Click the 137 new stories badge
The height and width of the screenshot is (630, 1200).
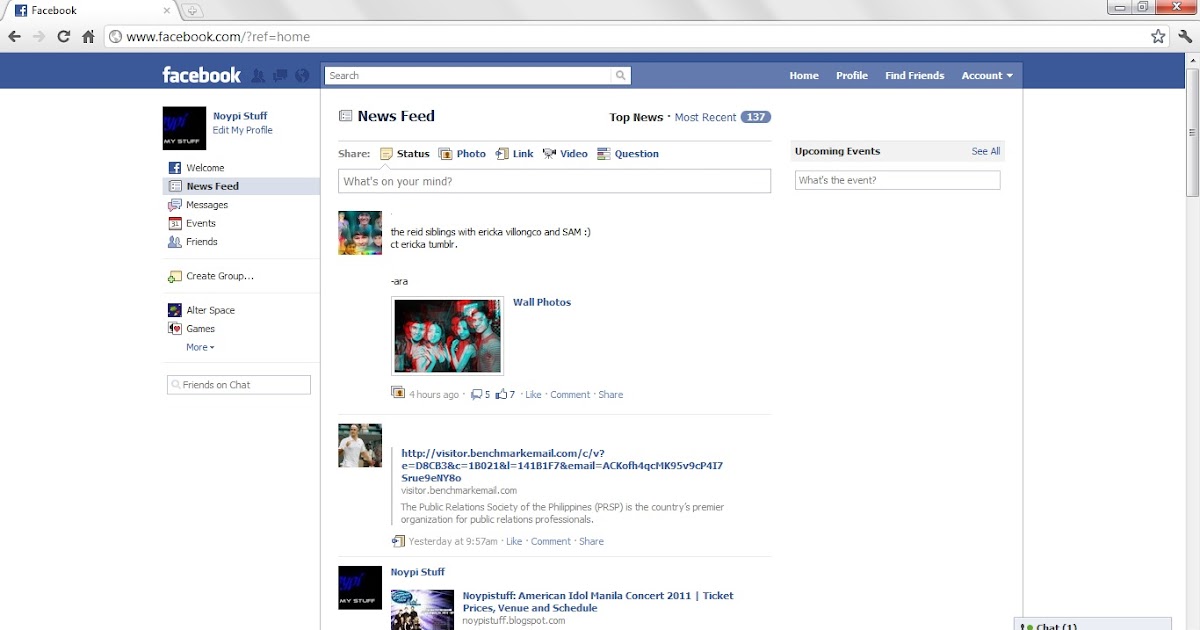click(756, 117)
